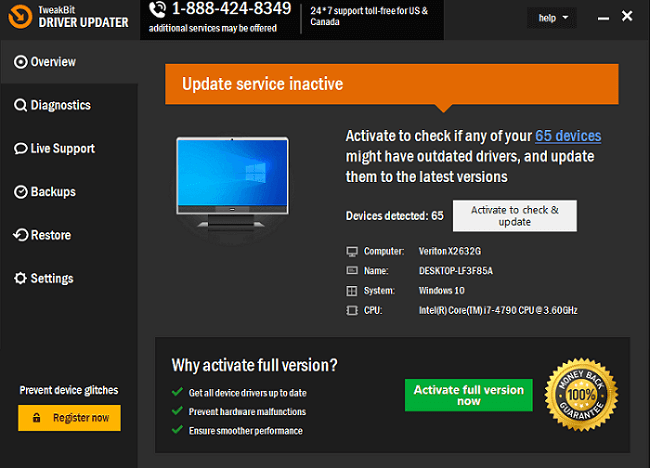Click the Backups checkmark circle icon
Image resolution: width=650 pixels, height=468 pixels.
point(20,192)
